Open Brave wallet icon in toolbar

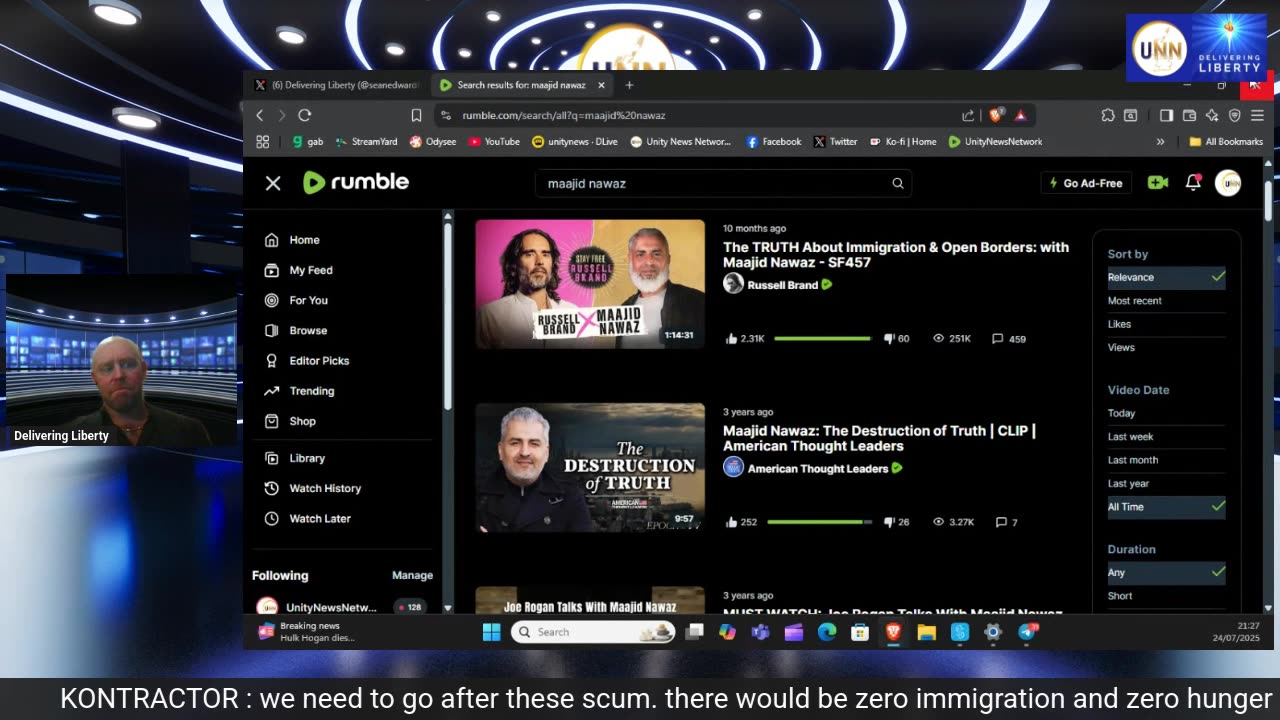point(1189,115)
